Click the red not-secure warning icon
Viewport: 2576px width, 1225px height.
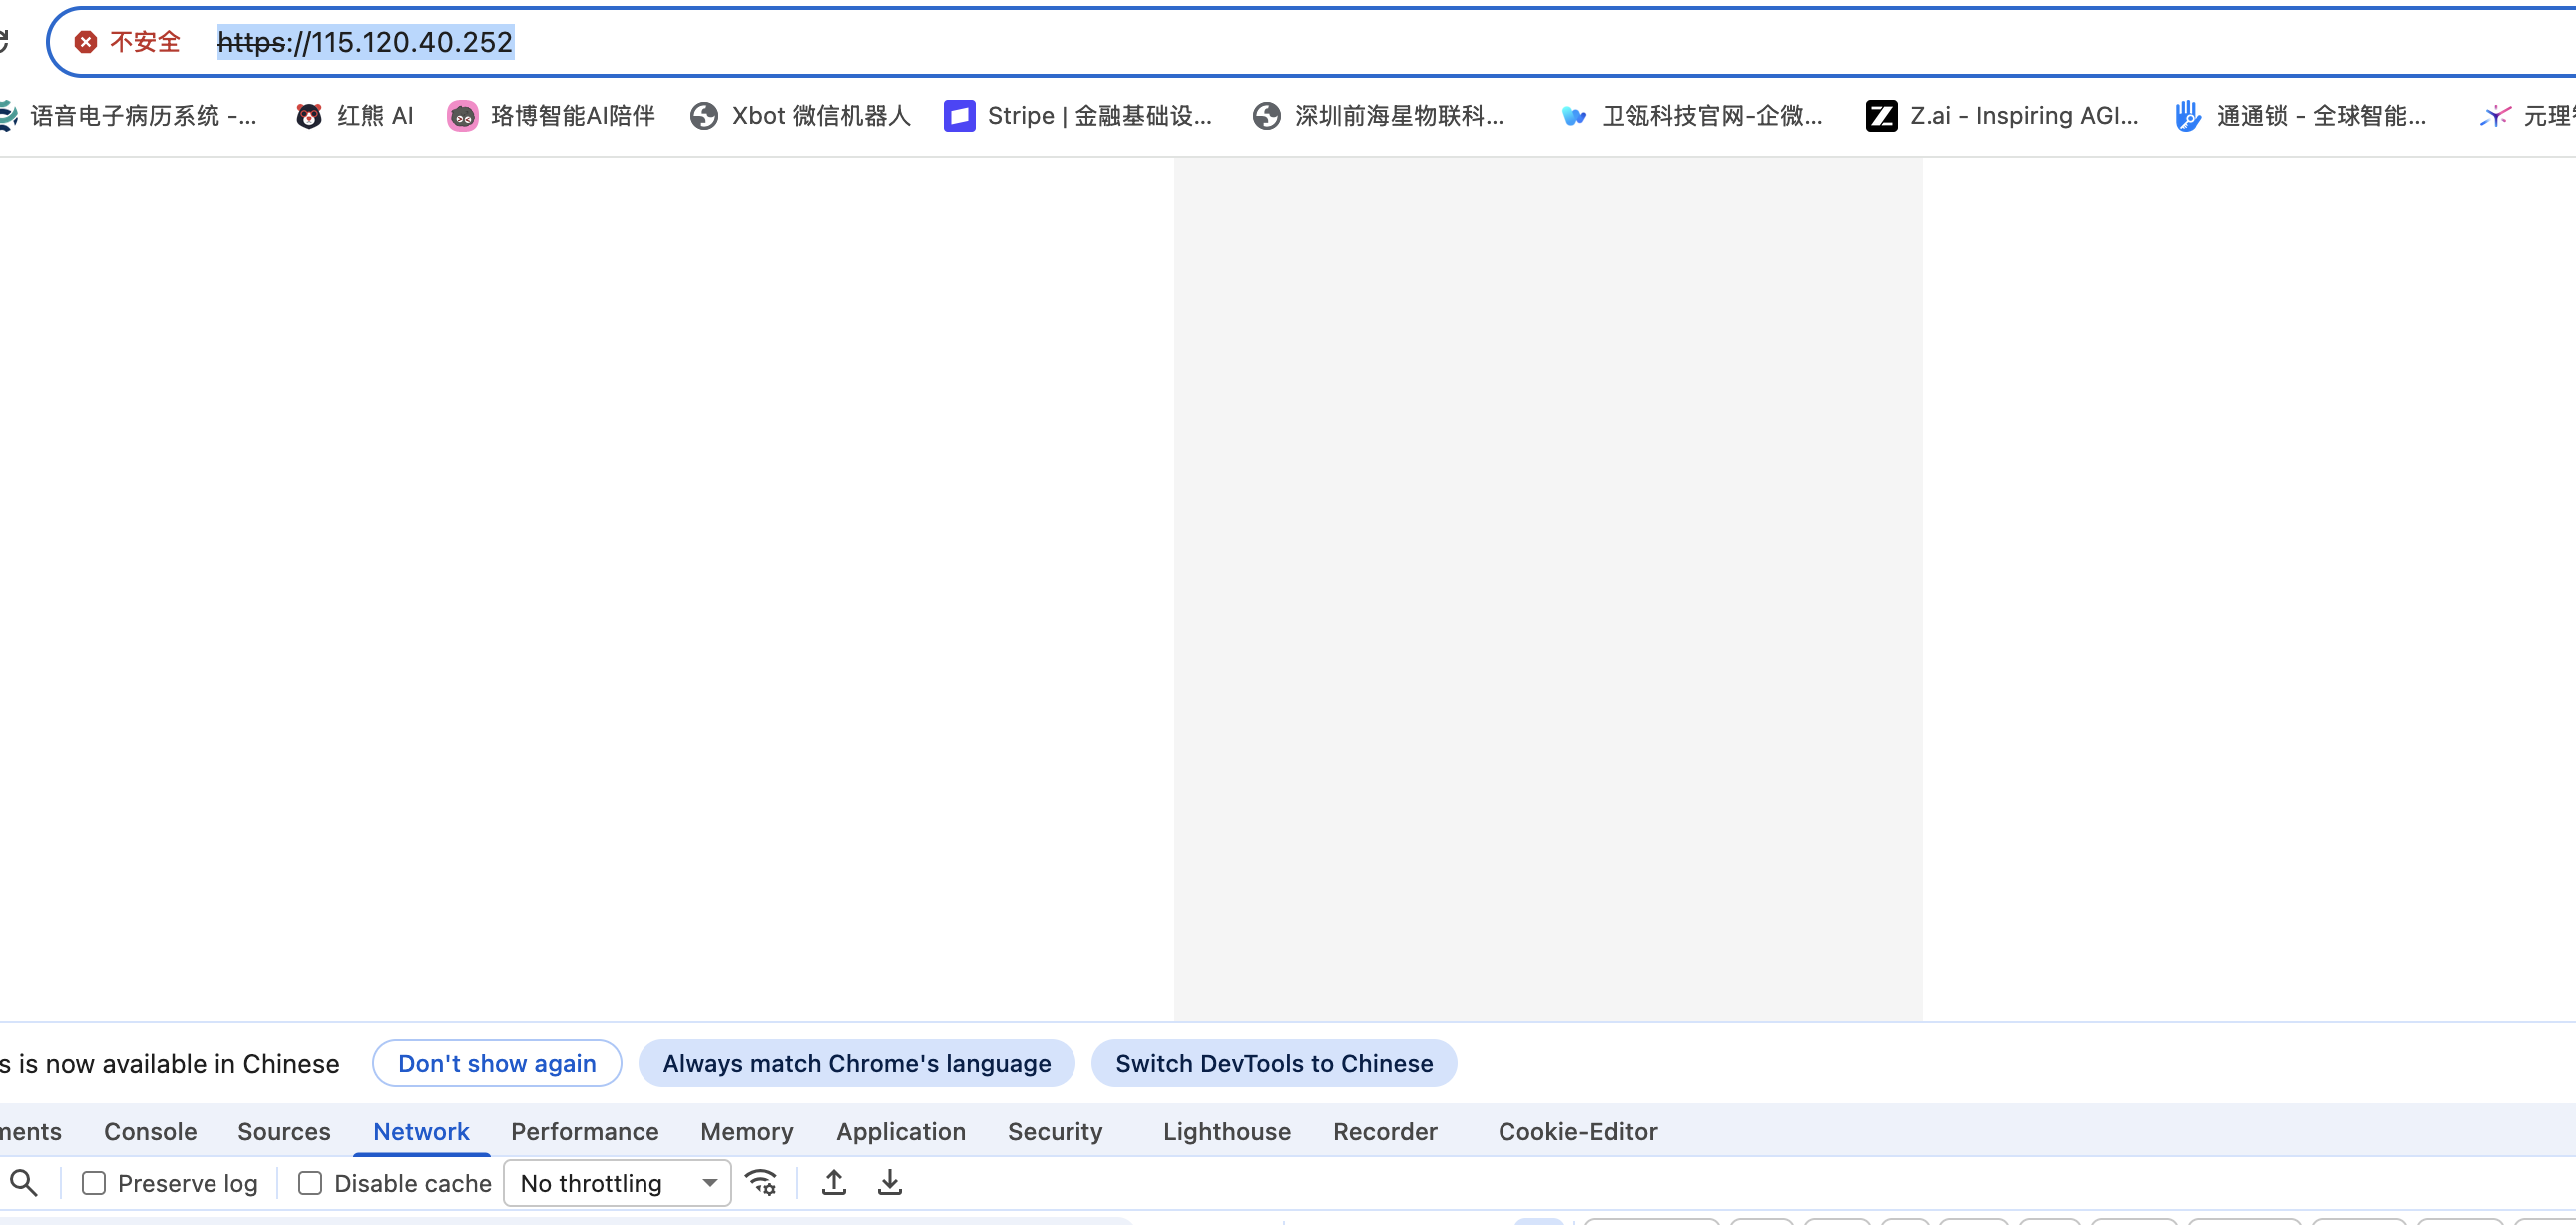click(86, 41)
